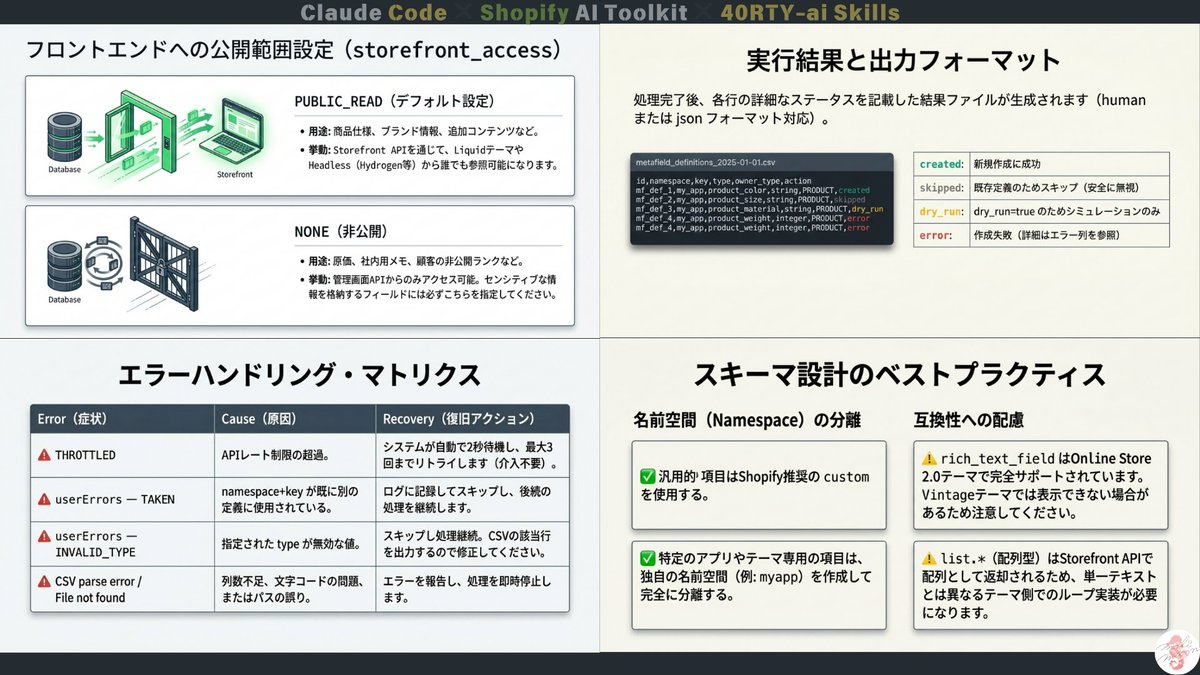Click the yellow warning icon beside rich_text_field
Image resolution: width=1200 pixels, height=675 pixels.
(931, 460)
